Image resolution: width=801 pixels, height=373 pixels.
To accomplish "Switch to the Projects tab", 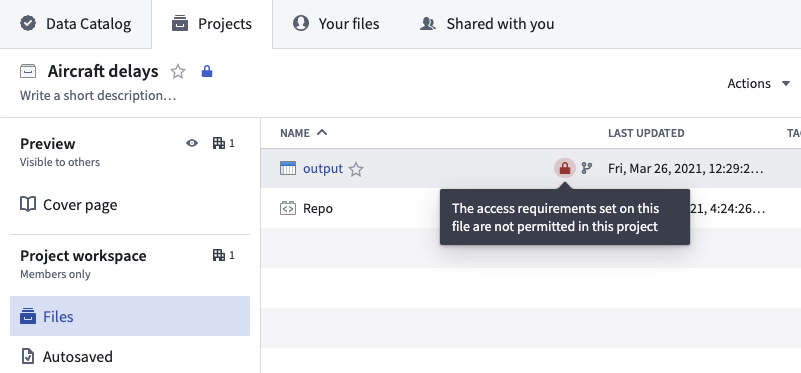I will 212,24.
